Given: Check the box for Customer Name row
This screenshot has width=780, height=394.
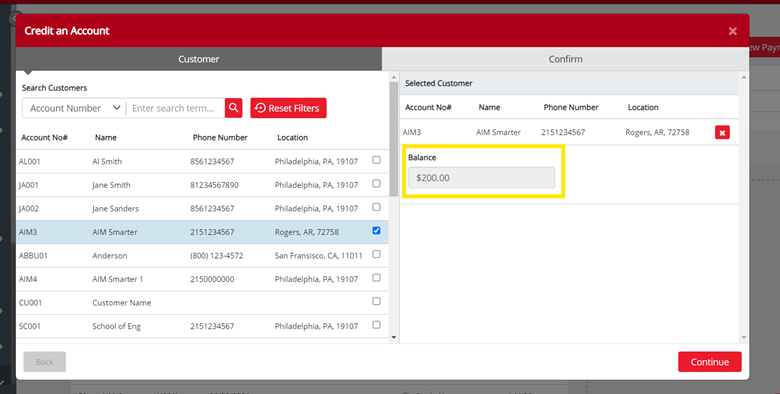Looking at the screenshot, I should 377,301.
